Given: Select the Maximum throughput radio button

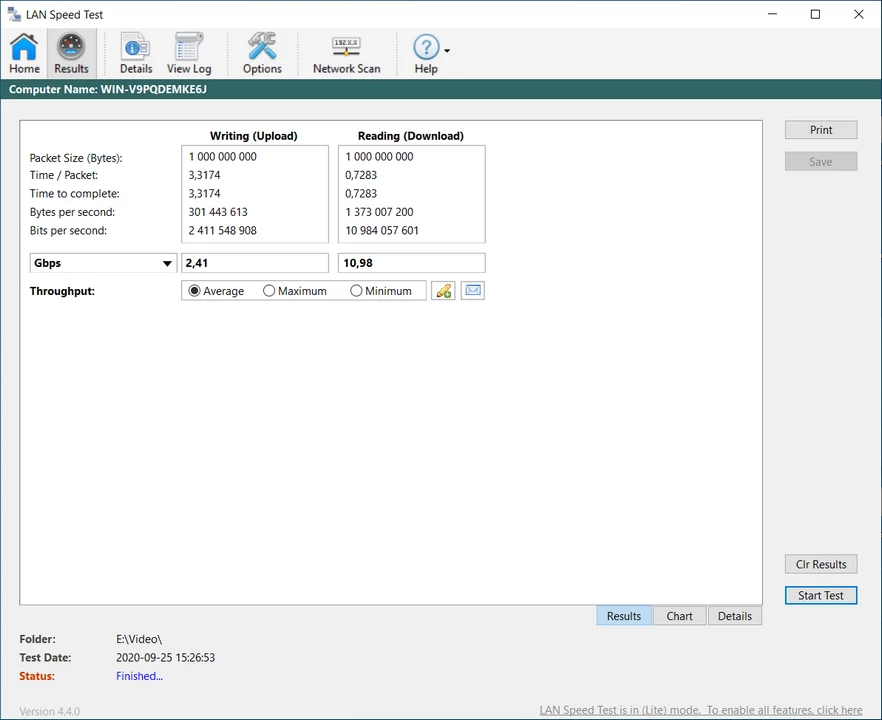Looking at the screenshot, I should click(x=269, y=291).
